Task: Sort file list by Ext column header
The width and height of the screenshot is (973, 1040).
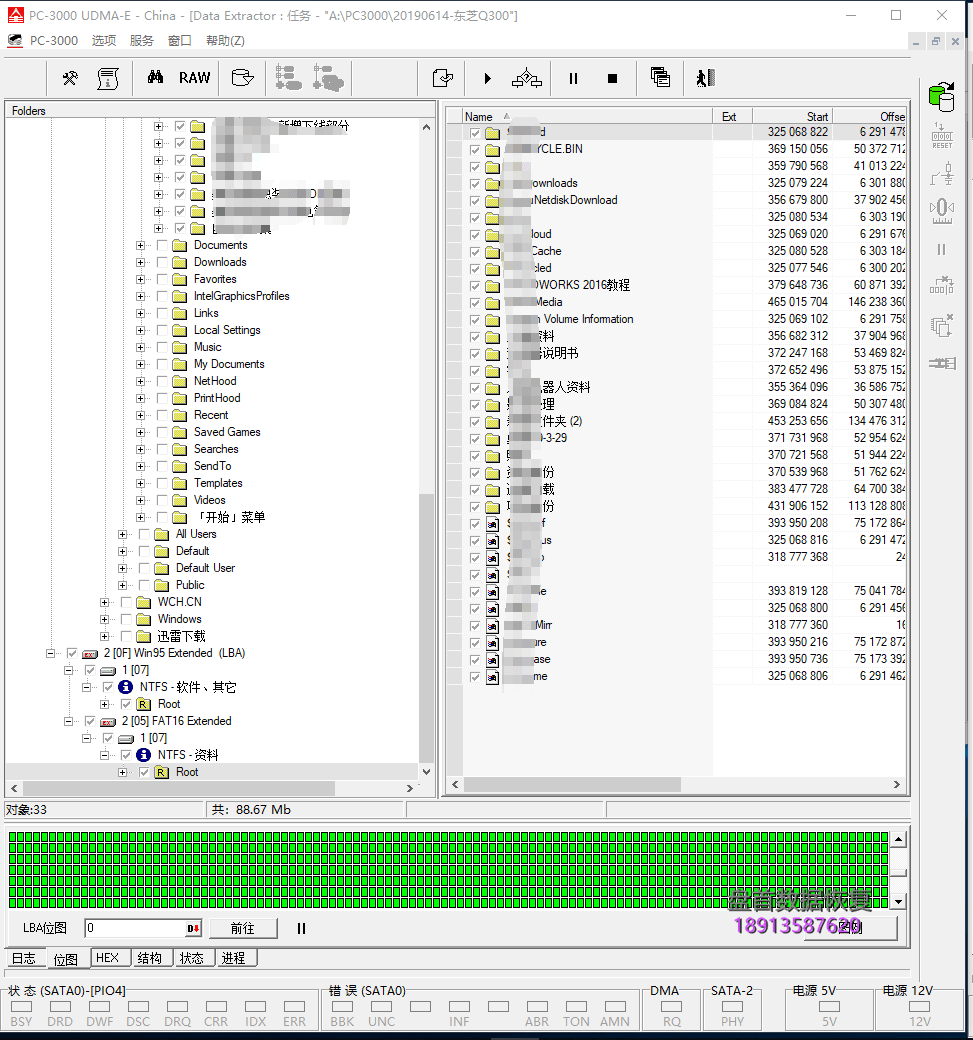Action: click(x=732, y=117)
